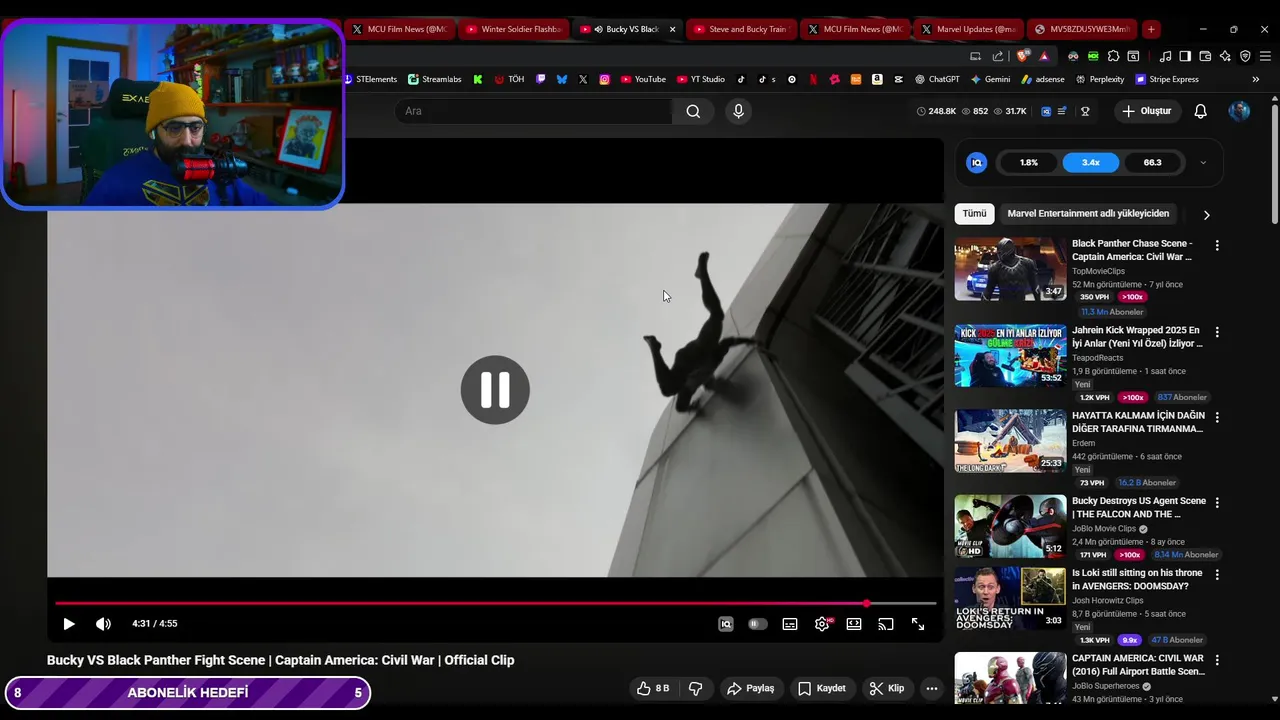This screenshot has height=720, width=1280.
Task: Enter fullscreen mode
Action: 918,624
